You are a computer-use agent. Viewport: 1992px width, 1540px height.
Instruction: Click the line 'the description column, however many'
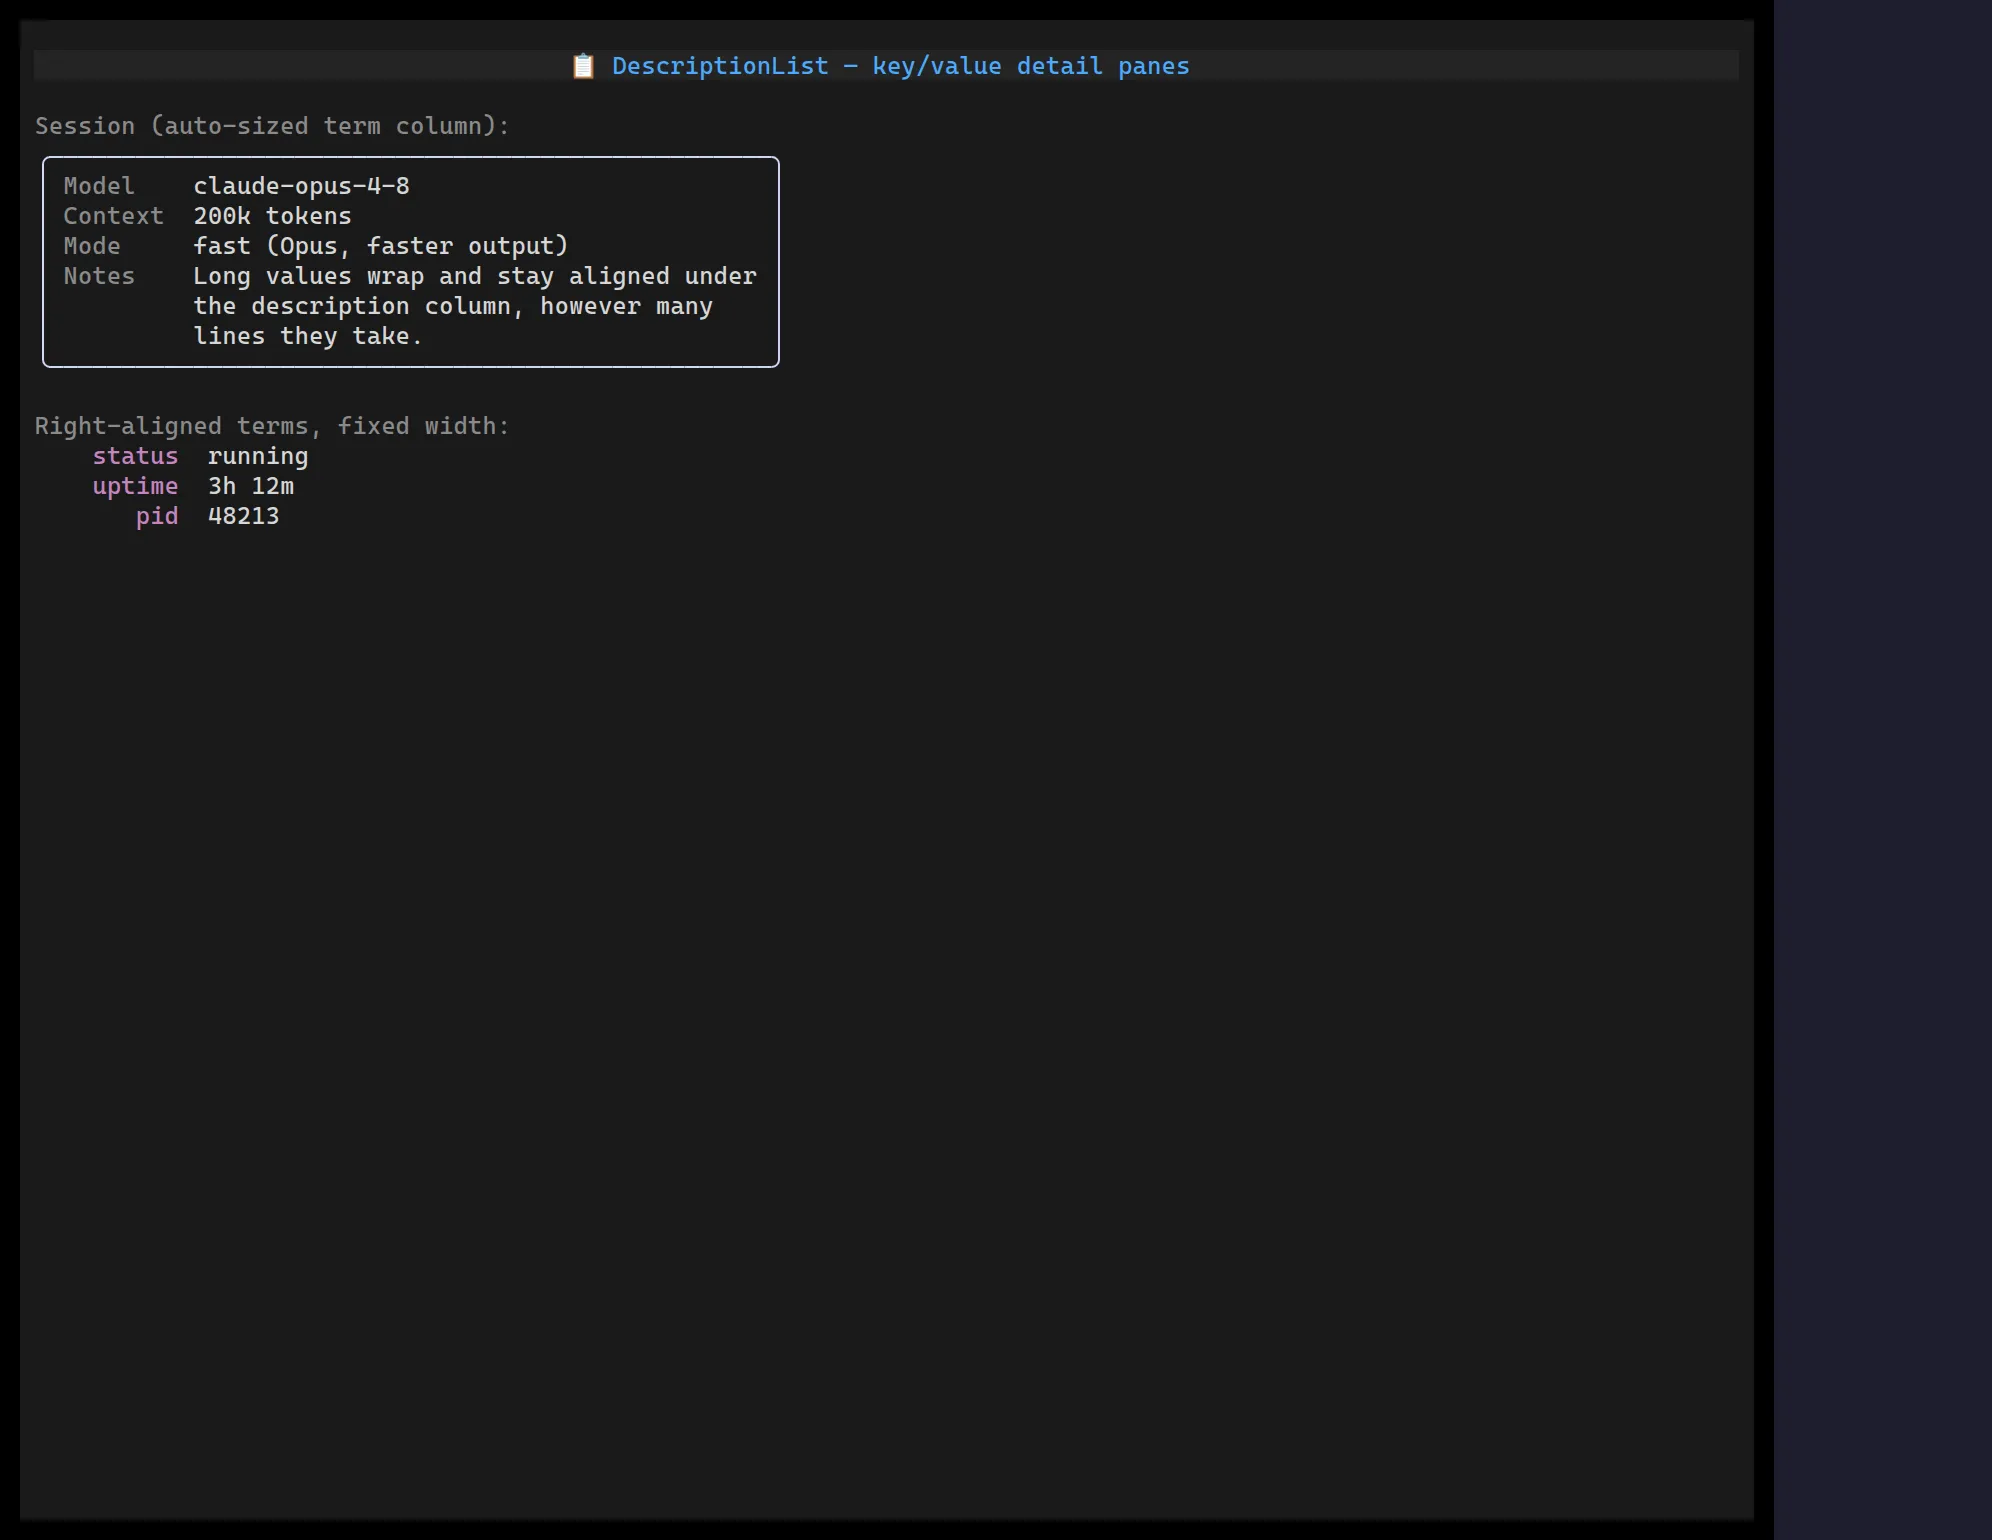click(x=453, y=306)
